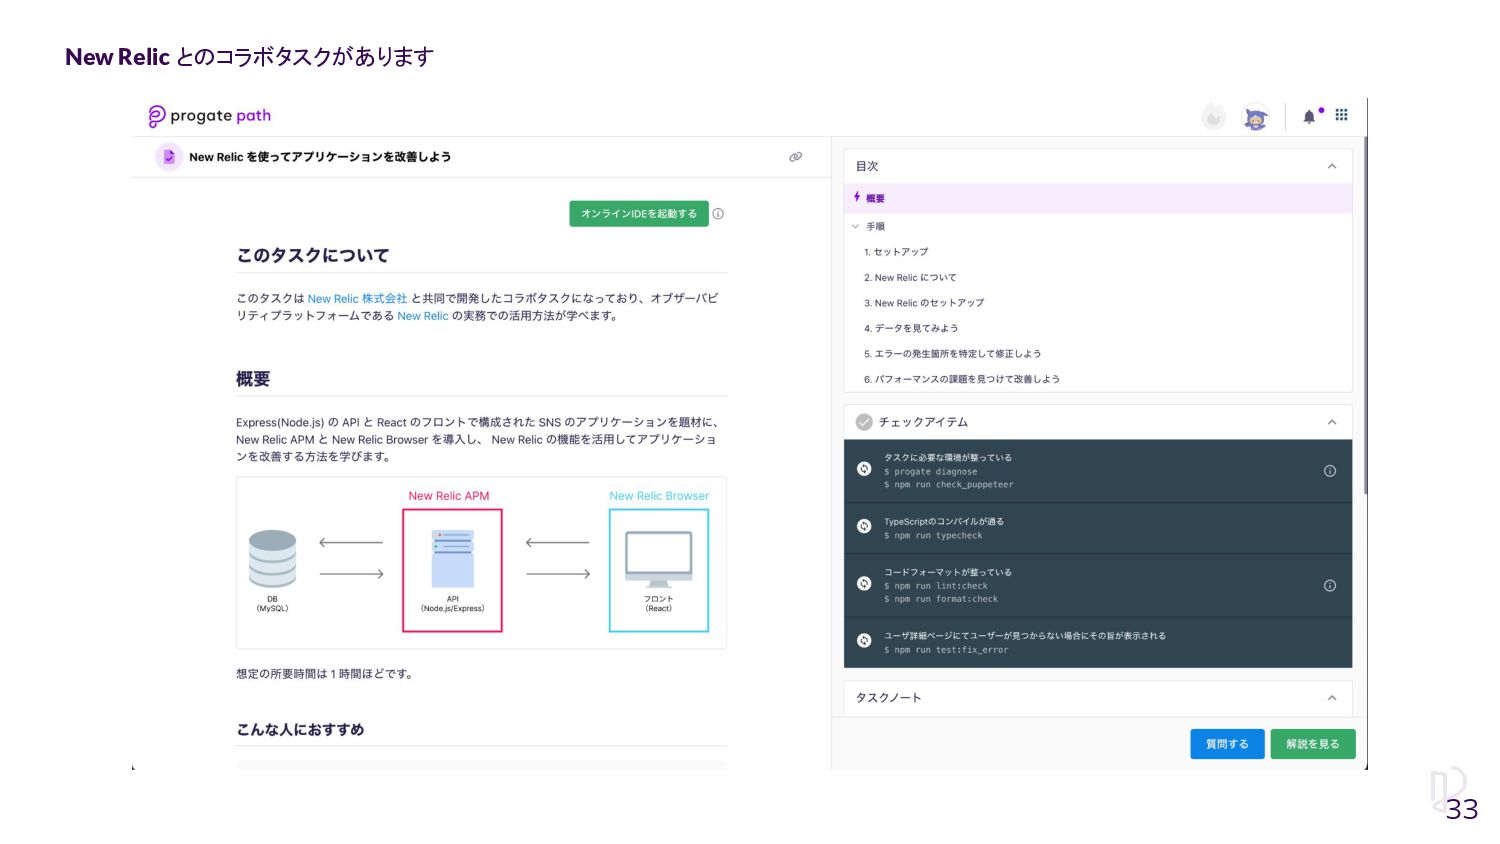Click the New Relic APM diagram label
1500x844 pixels.
tap(449, 496)
